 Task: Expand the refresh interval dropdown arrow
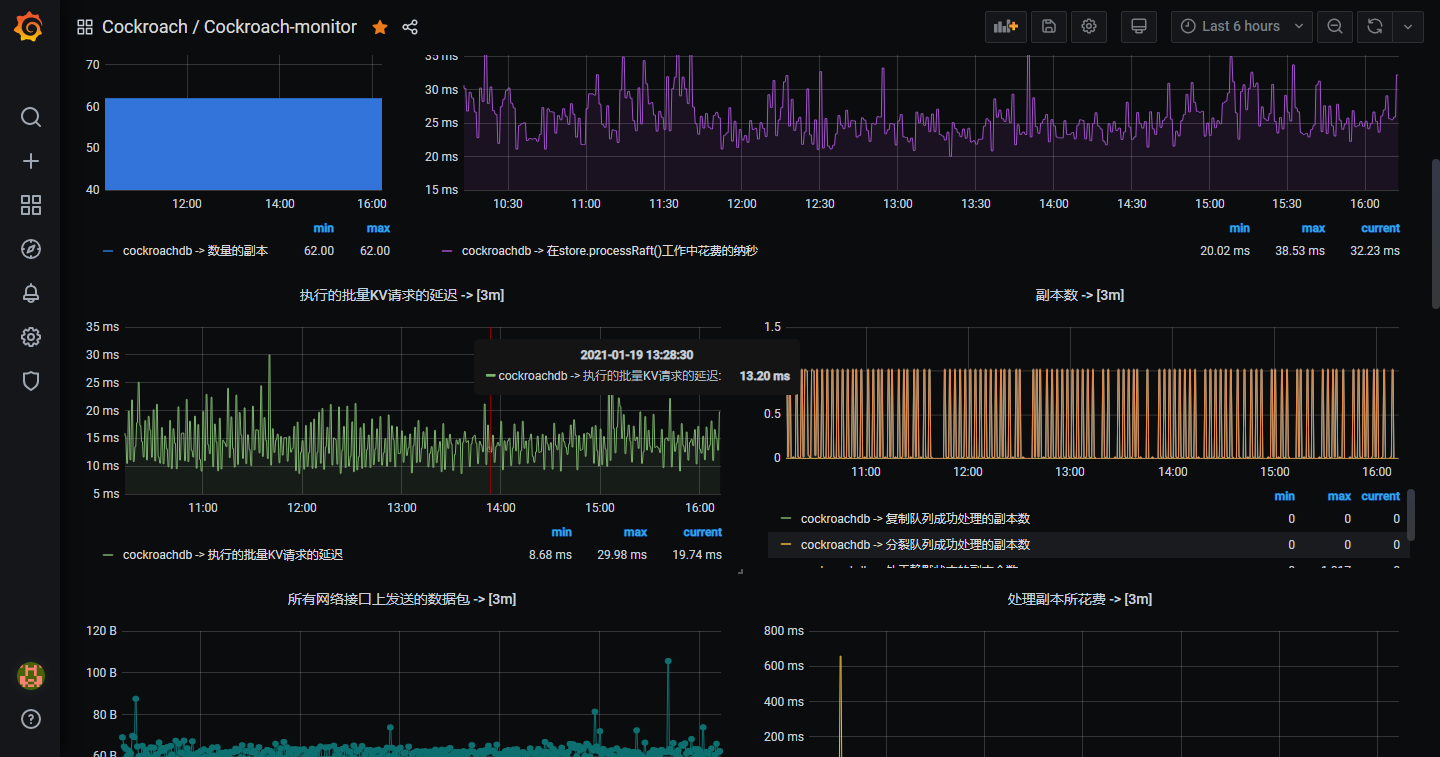click(1408, 27)
